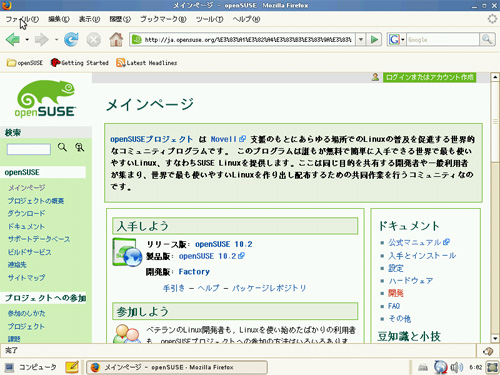The image size is (500, 375).
Task: Open sidebar サイトマップ link
Action: pyautogui.click(x=26, y=277)
